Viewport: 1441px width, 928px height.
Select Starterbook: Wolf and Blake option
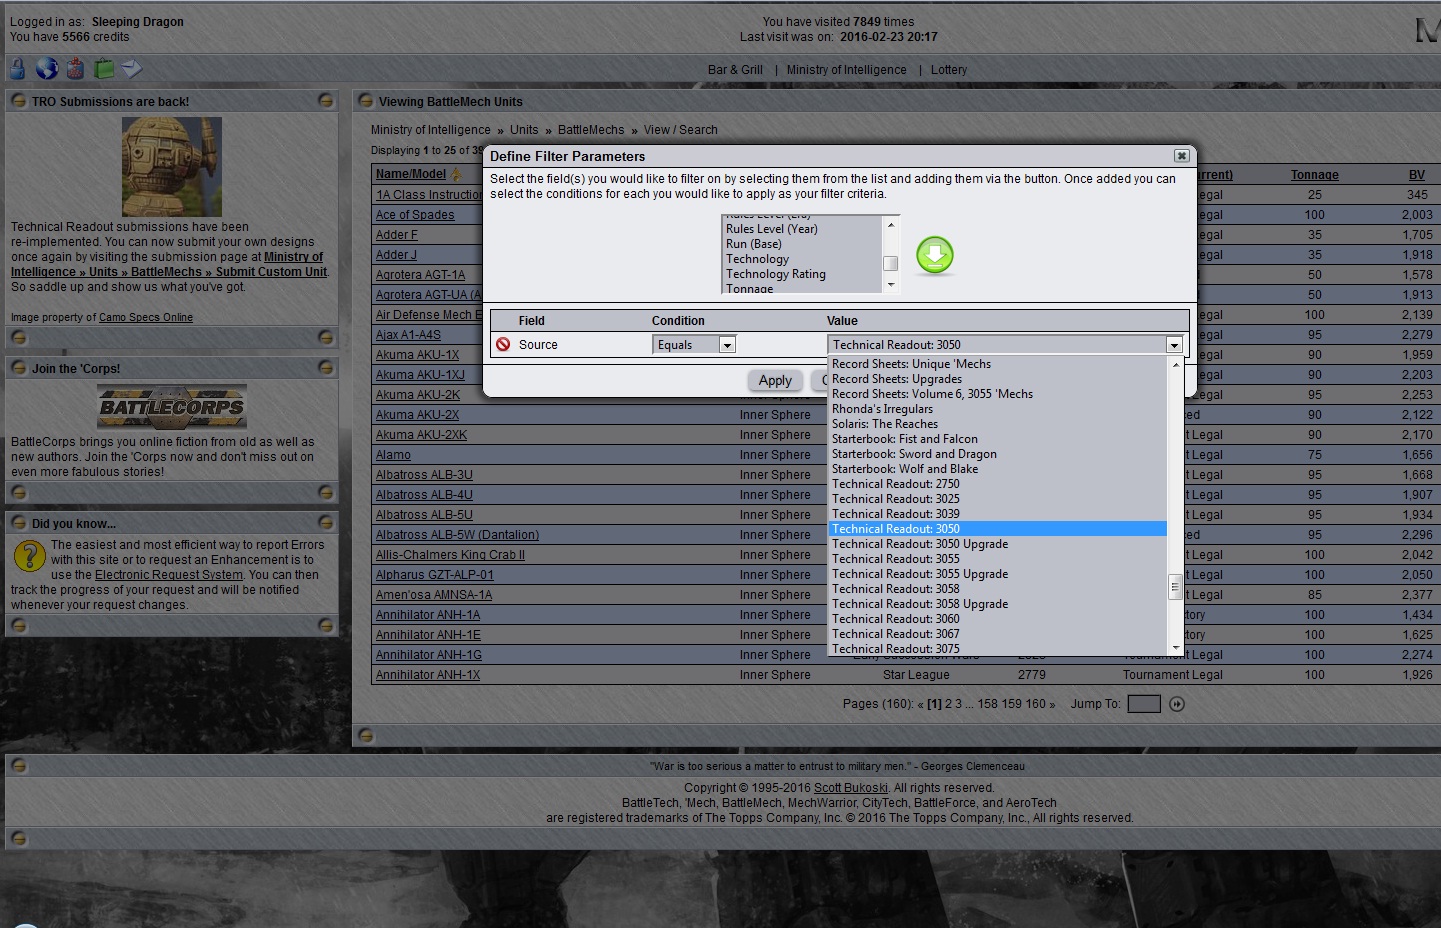[x=905, y=469]
